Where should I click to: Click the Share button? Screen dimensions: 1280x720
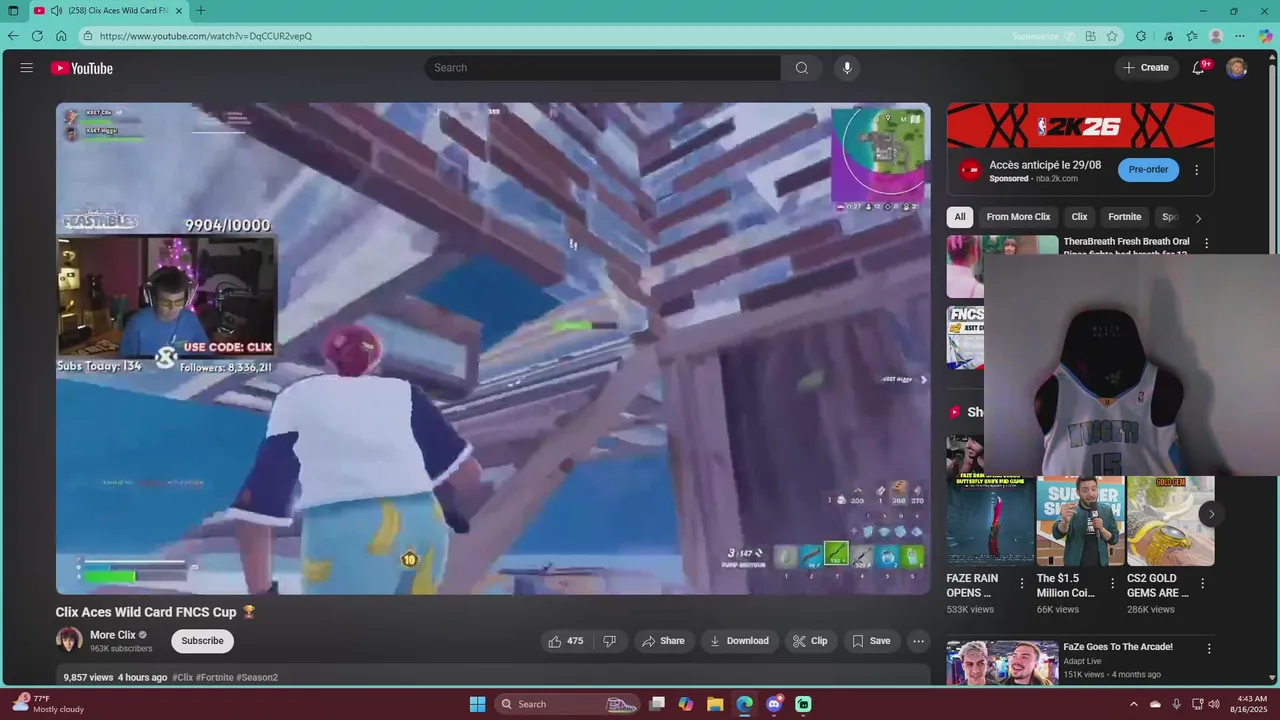coord(663,641)
